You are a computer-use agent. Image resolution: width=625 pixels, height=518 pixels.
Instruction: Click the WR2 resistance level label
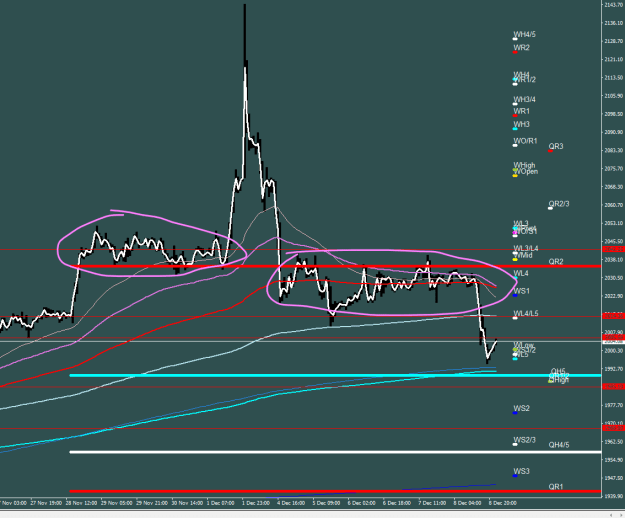tap(521, 48)
